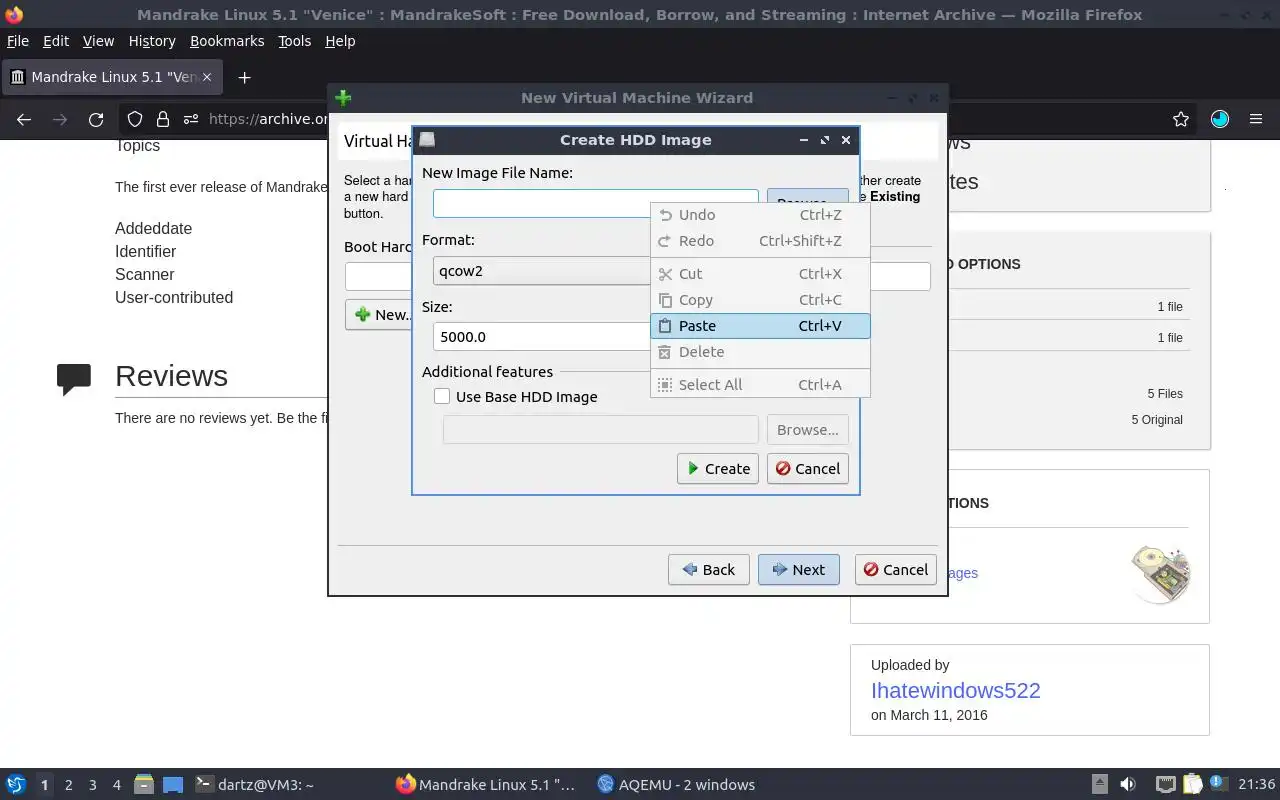The image size is (1280, 800).
Task: Open a new Firefox tab
Action: (x=244, y=77)
